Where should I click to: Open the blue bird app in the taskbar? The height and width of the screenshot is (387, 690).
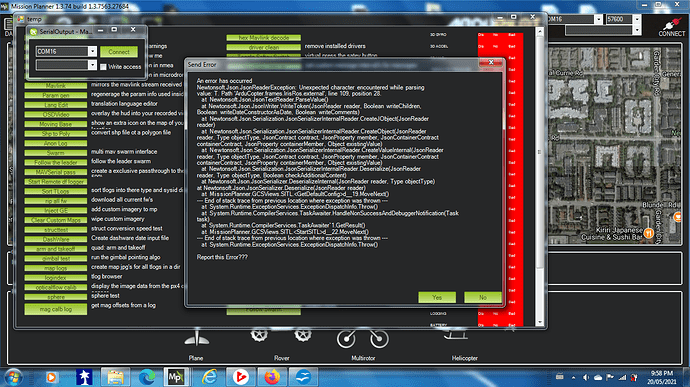tap(303, 377)
